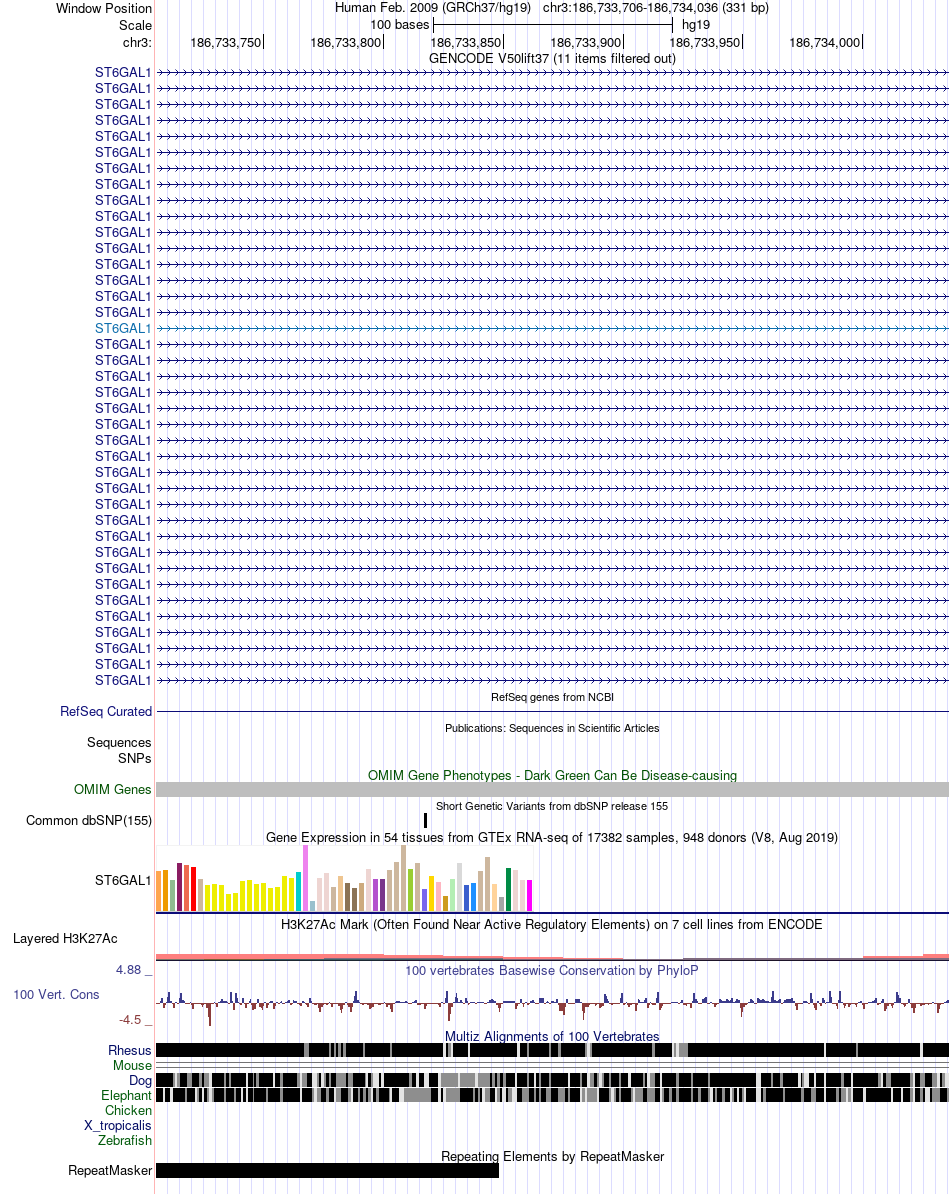Viewport: 950px width, 1194px height.
Task: Click the Dog alignment track bar
Action: pos(553,1081)
